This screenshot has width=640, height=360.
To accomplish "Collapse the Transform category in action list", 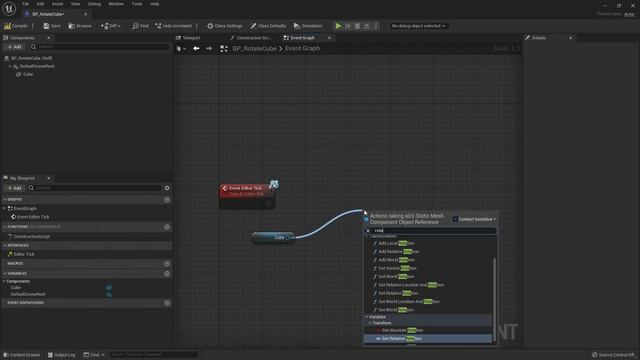I will pyautogui.click(x=370, y=323).
